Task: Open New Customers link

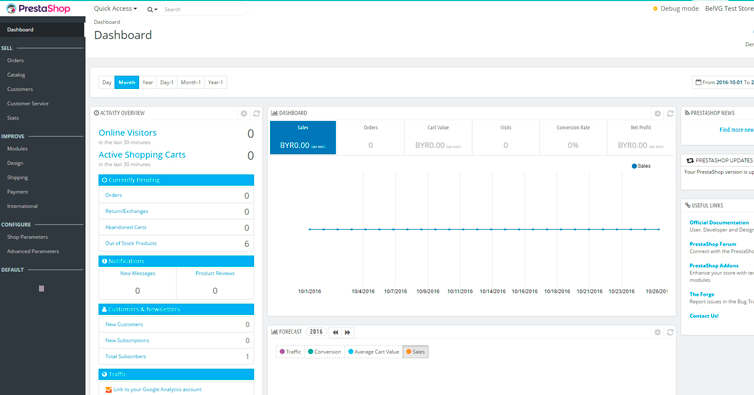Action: tap(124, 325)
